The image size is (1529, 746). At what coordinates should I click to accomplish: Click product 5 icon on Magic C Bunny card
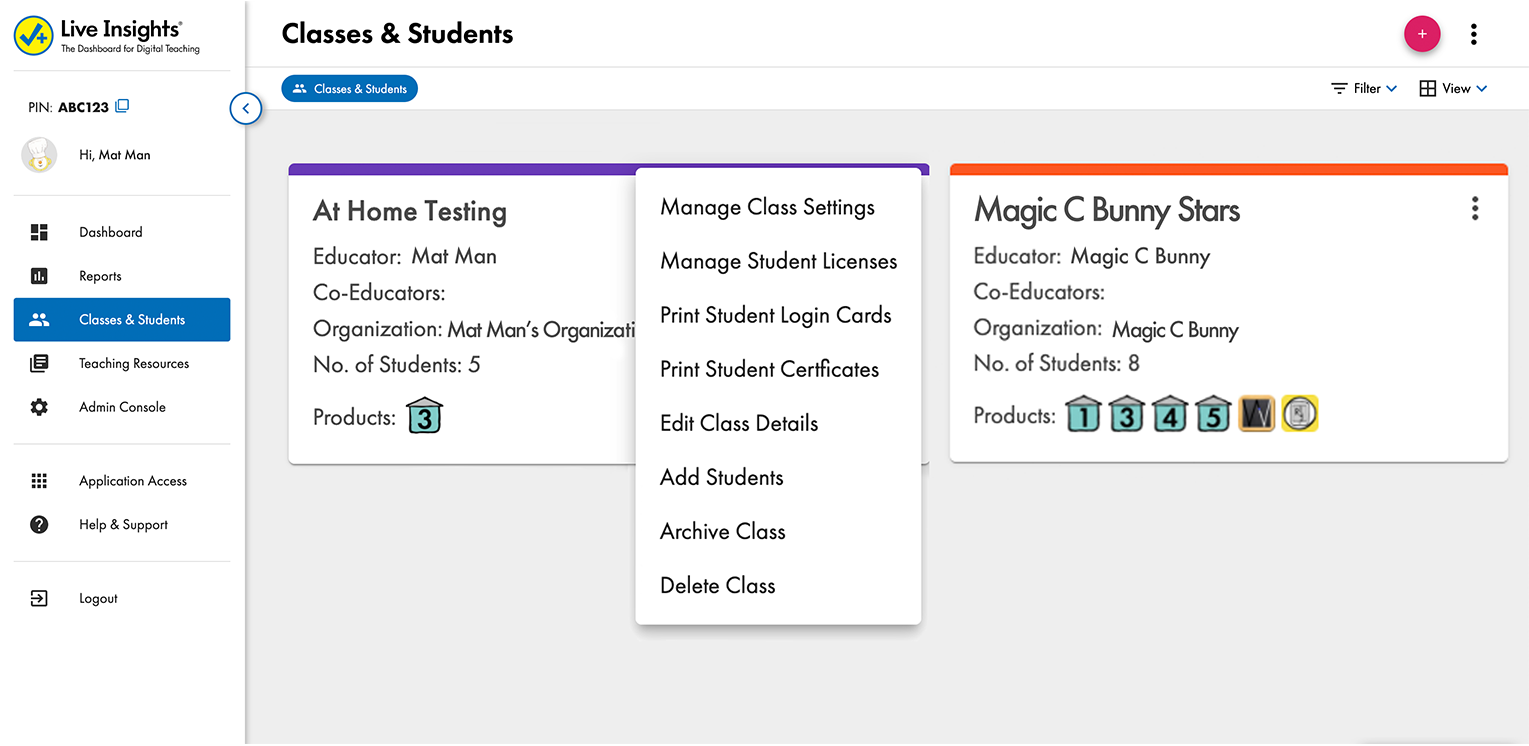(1213, 414)
